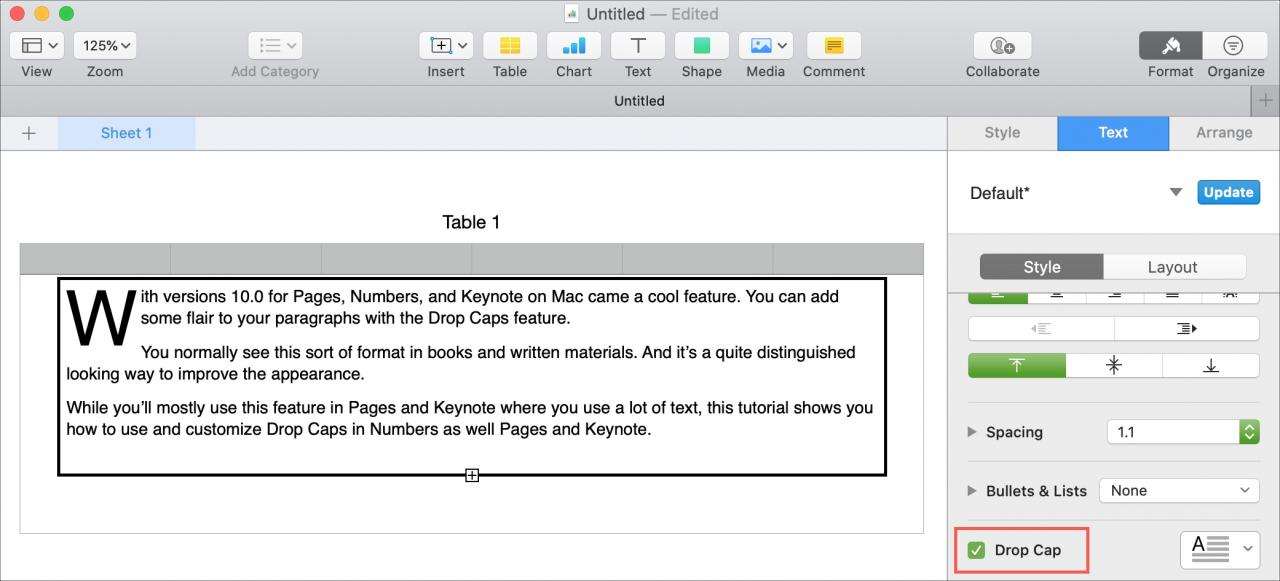Insert a Chart from the toolbar

pos(574,46)
